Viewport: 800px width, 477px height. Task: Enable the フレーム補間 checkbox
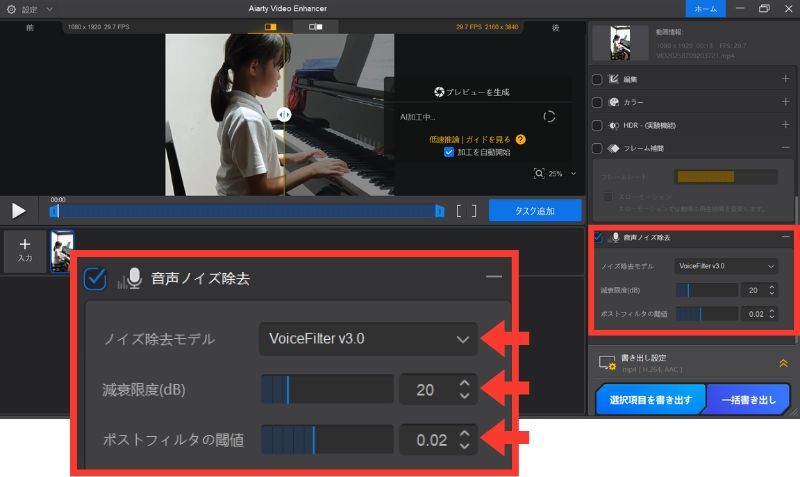point(597,148)
